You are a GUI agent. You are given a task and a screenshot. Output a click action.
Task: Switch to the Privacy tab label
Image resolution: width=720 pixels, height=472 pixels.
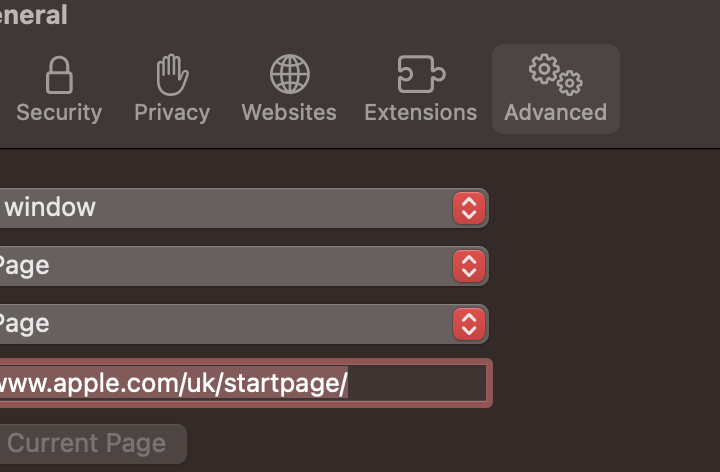click(172, 112)
